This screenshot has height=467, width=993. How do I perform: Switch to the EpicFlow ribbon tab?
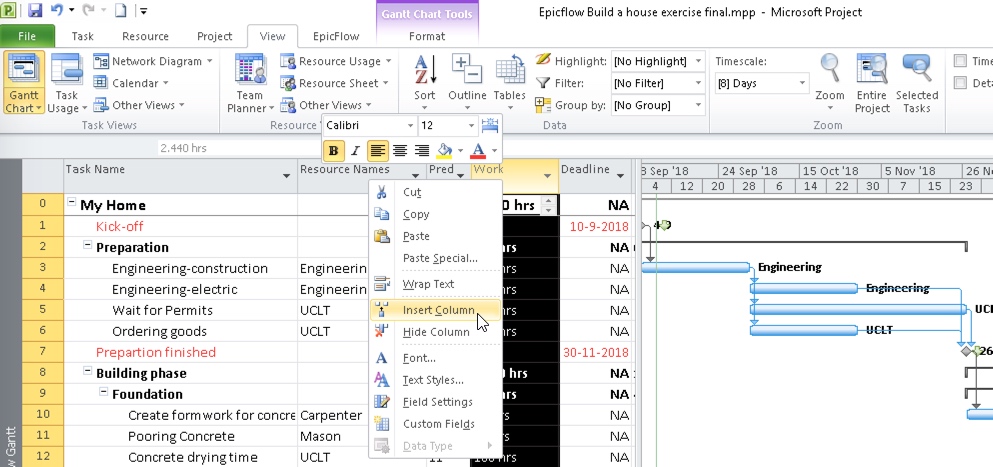click(x=336, y=36)
